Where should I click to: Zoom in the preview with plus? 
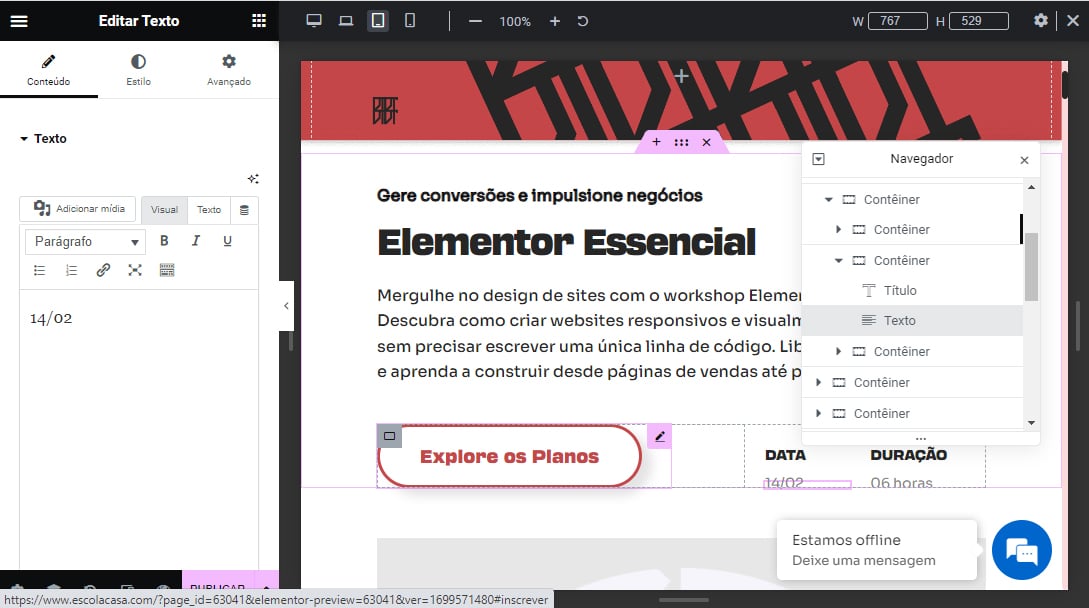[x=555, y=22]
